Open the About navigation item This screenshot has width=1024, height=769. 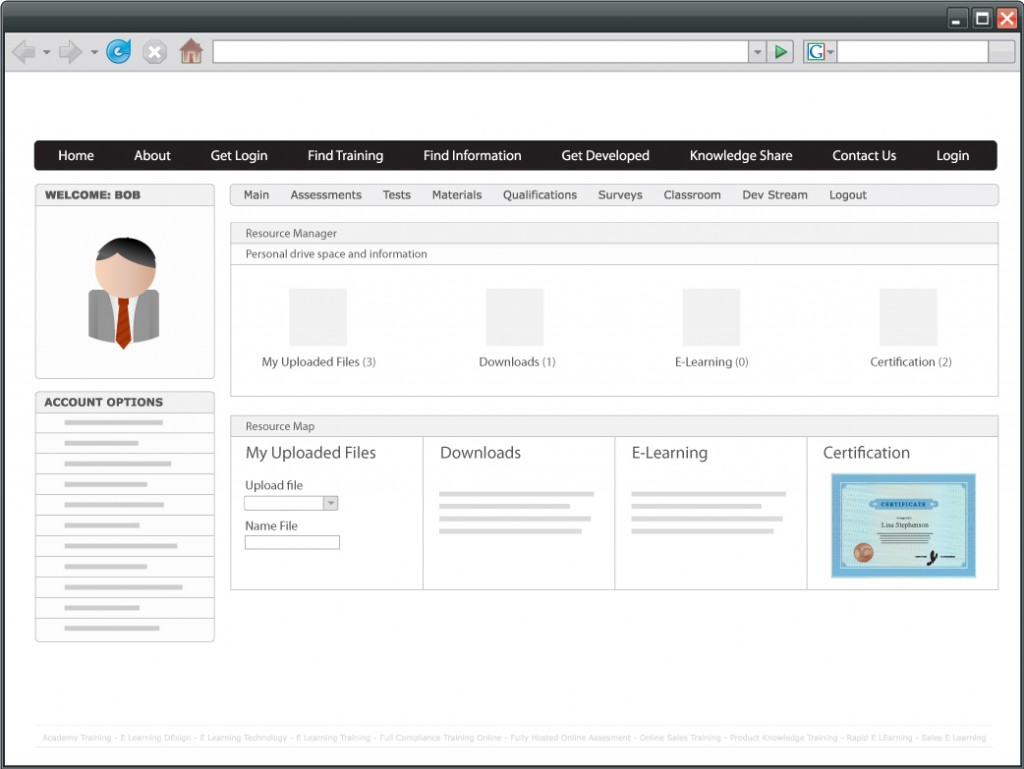coord(152,155)
